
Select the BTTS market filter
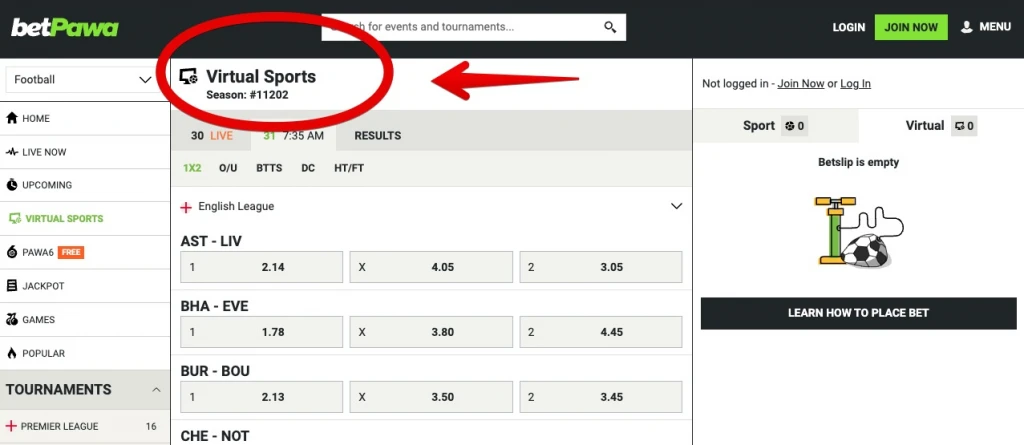pyautogui.click(x=269, y=168)
